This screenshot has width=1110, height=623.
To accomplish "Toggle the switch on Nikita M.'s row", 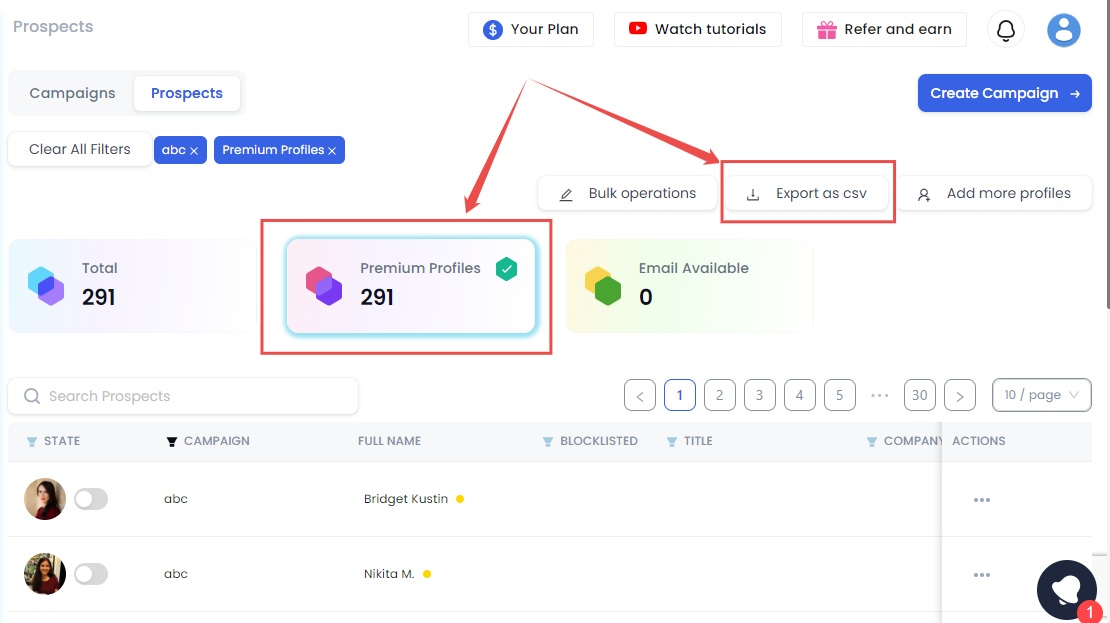I will pyautogui.click(x=91, y=574).
